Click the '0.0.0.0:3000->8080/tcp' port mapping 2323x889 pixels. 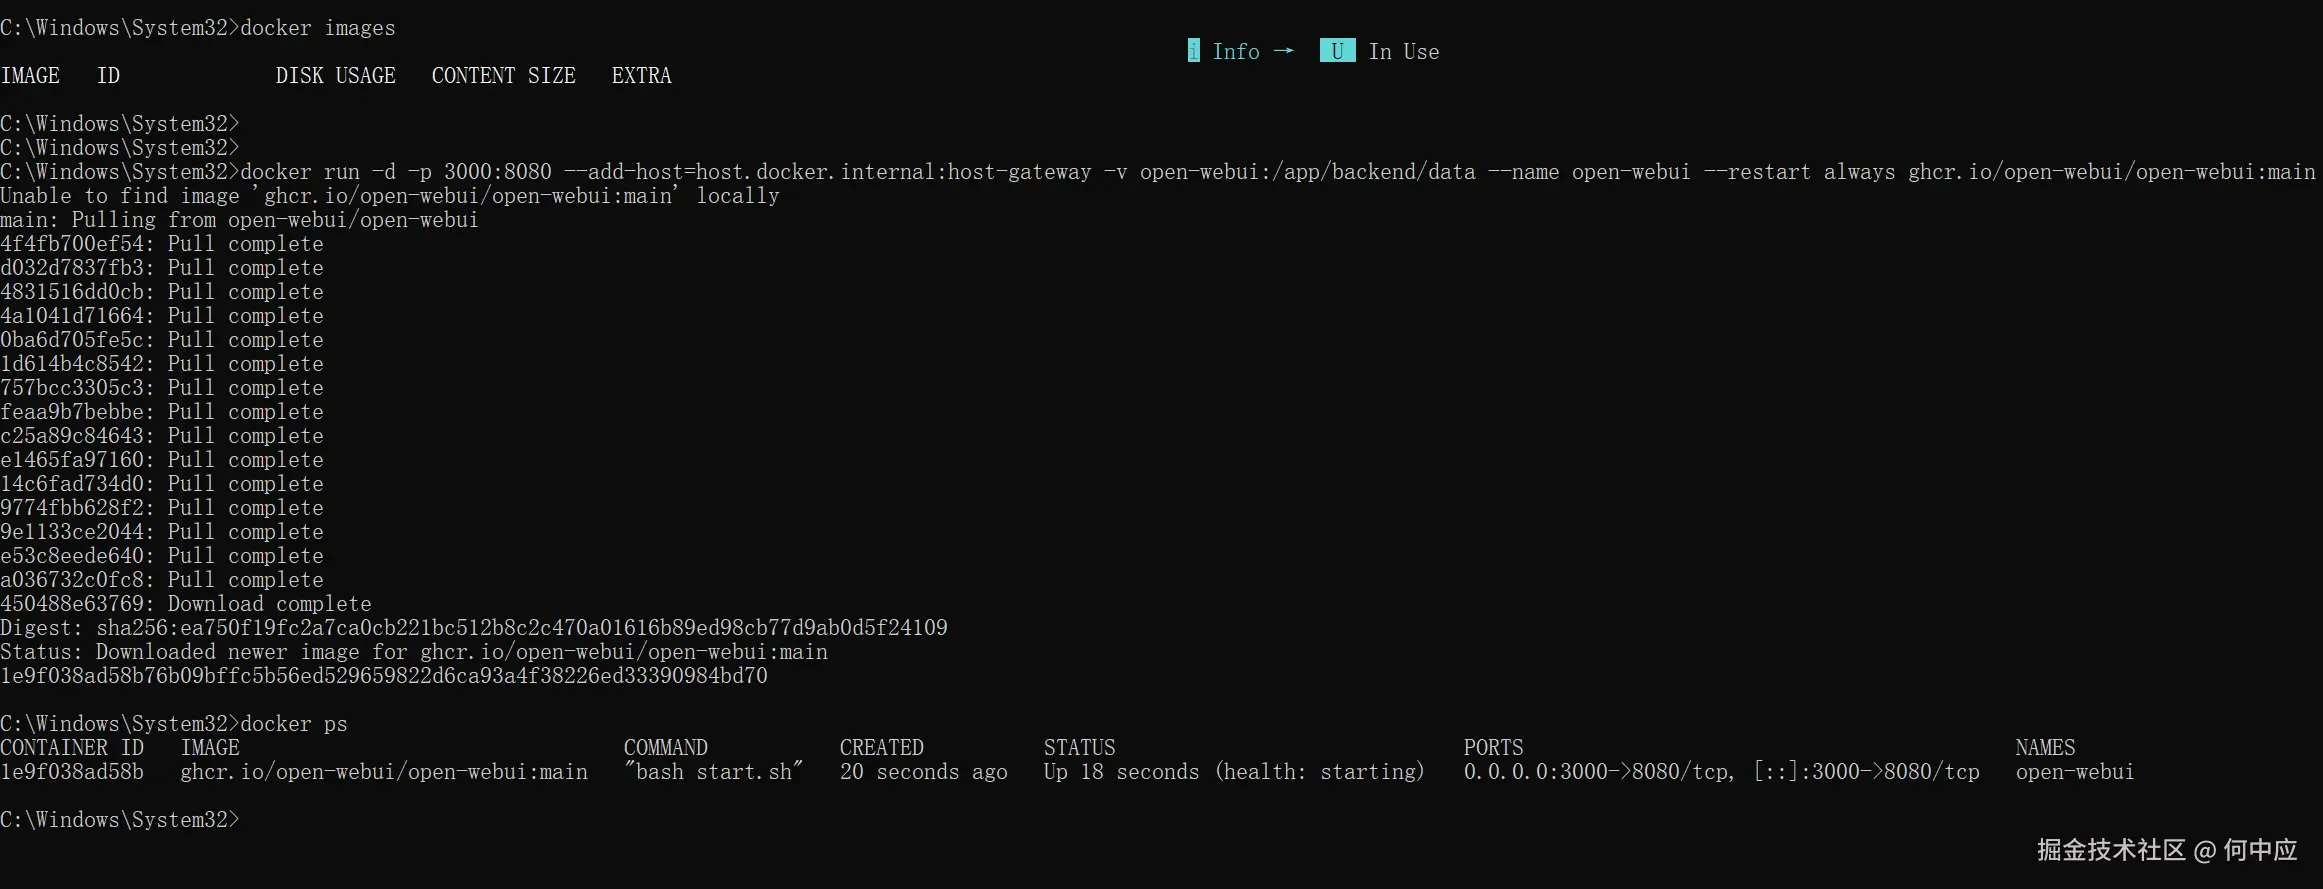point(1598,772)
